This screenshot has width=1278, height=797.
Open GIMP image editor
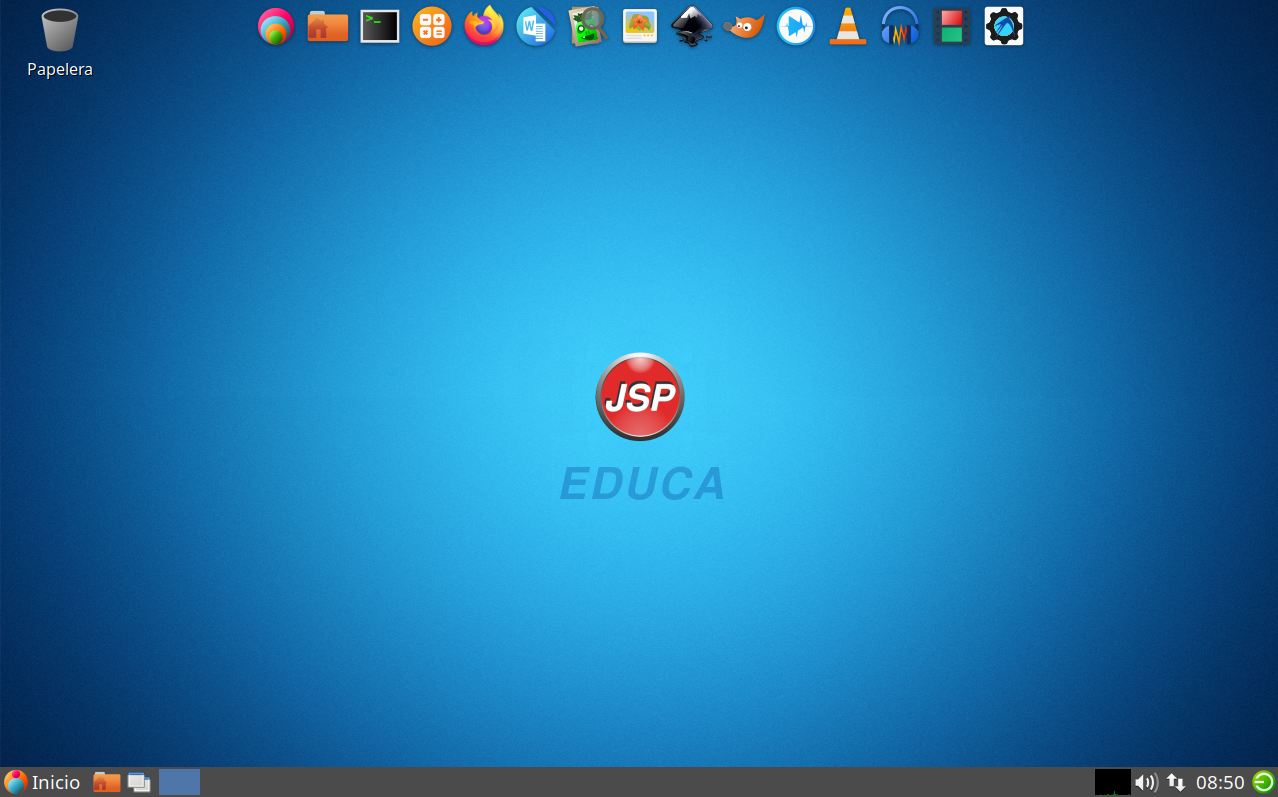point(744,26)
